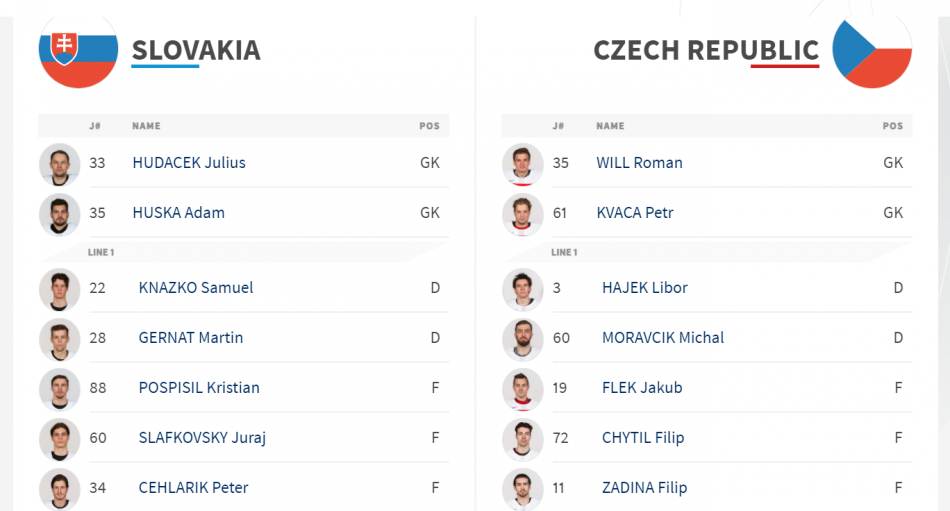Select HAJEK Libor name link
The image size is (950, 511).
click(645, 288)
